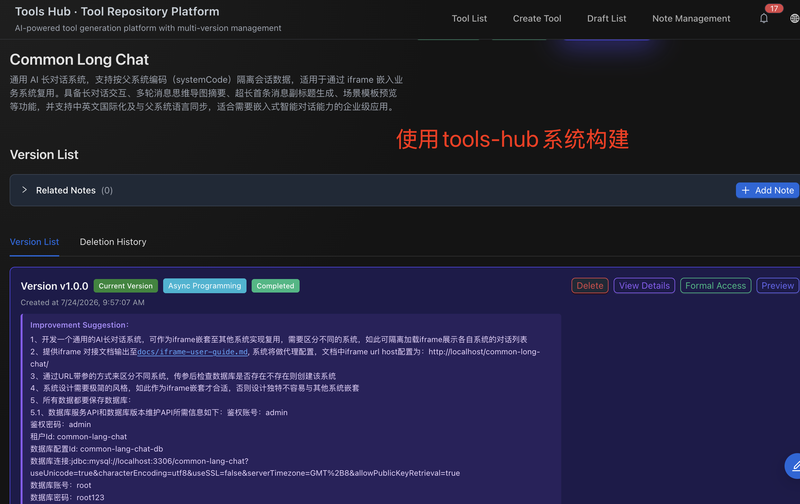
Task: Click the Version v1.0.0 title
Action: [x=54, y=286]
